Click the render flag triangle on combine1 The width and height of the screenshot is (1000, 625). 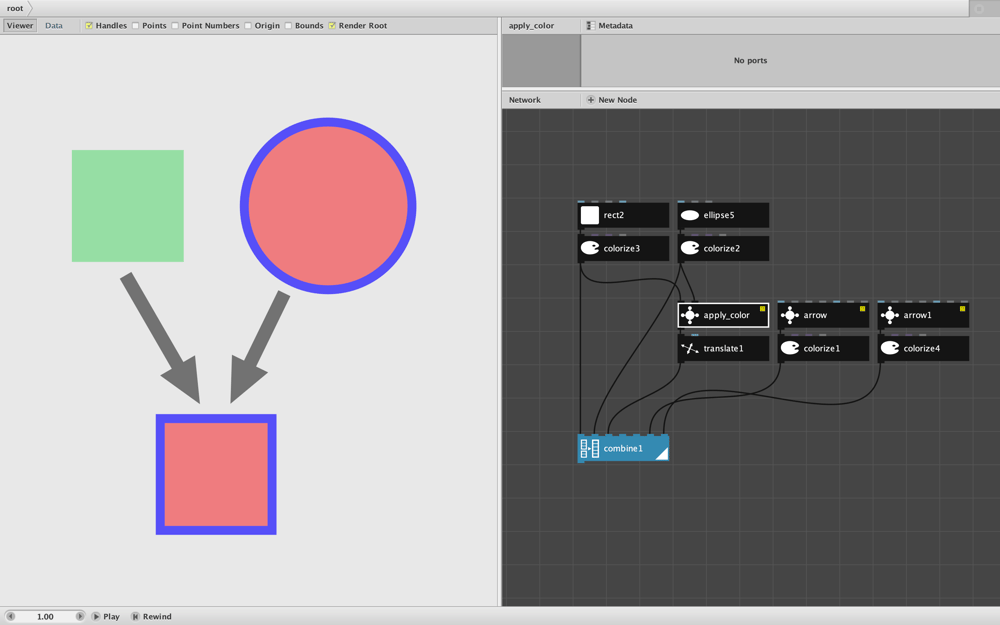click(x=661, y=453)
